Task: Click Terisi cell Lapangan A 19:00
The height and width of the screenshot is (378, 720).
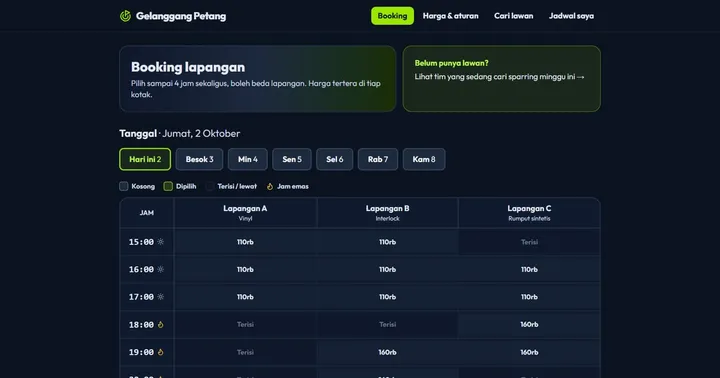Action: click(245, 352)
